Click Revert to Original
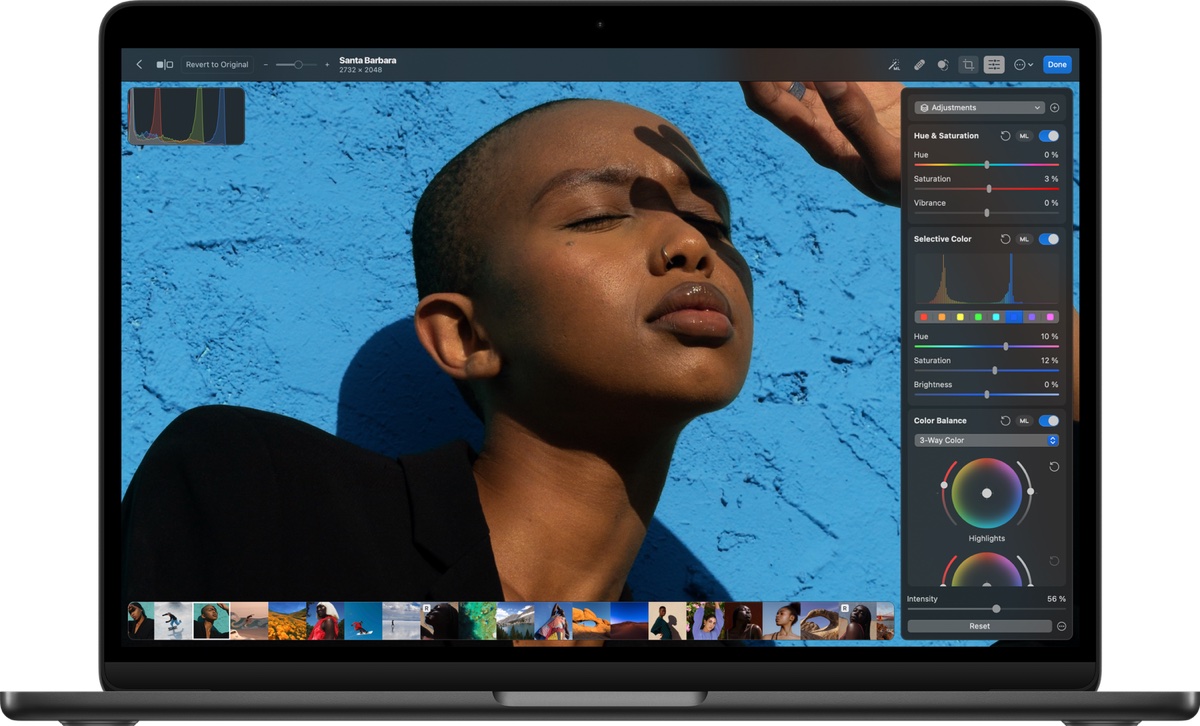 click(217, 65)
